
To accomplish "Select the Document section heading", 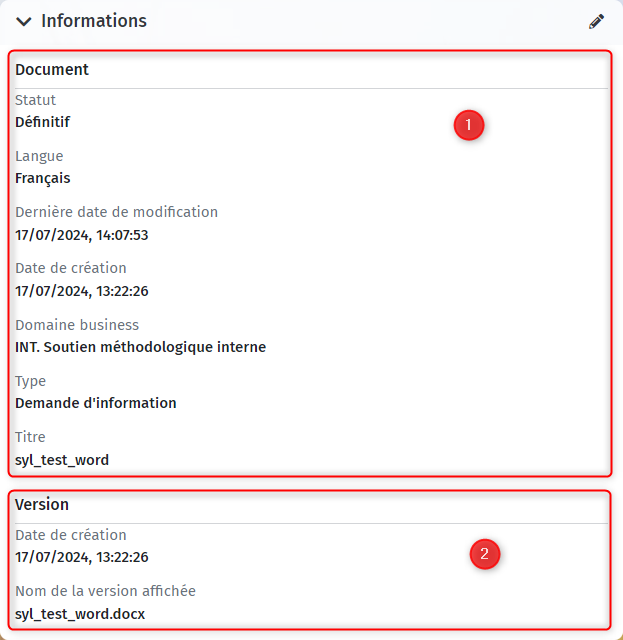I will pyautogui.click(x=52, y=70).
